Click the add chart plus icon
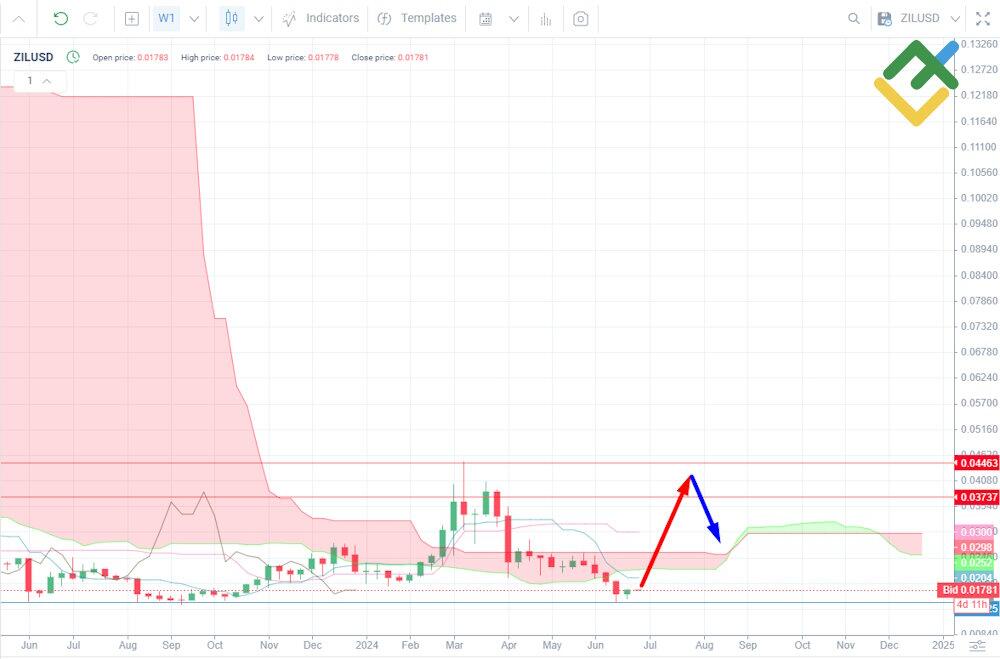Image resolution: width=1000 pixels, height=659 pixels. point(132,18)
